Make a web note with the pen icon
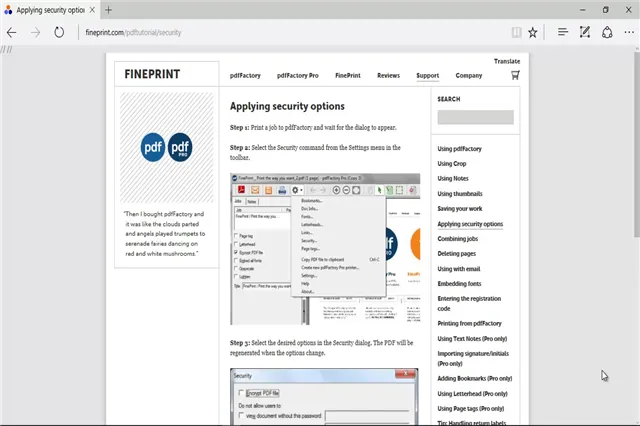This screenshot has height=426, width=640. point(585,32)
